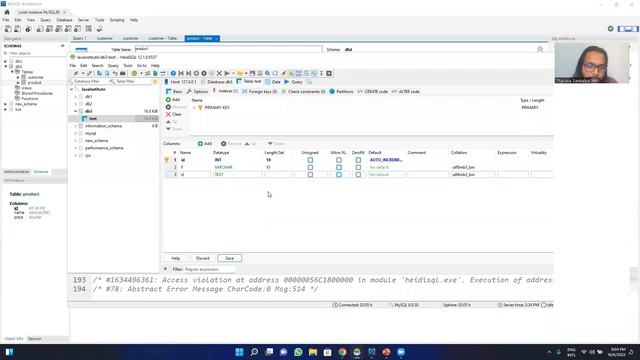Click the Discard button
Screen dimensions: 640x360
(x=202, y=258)
